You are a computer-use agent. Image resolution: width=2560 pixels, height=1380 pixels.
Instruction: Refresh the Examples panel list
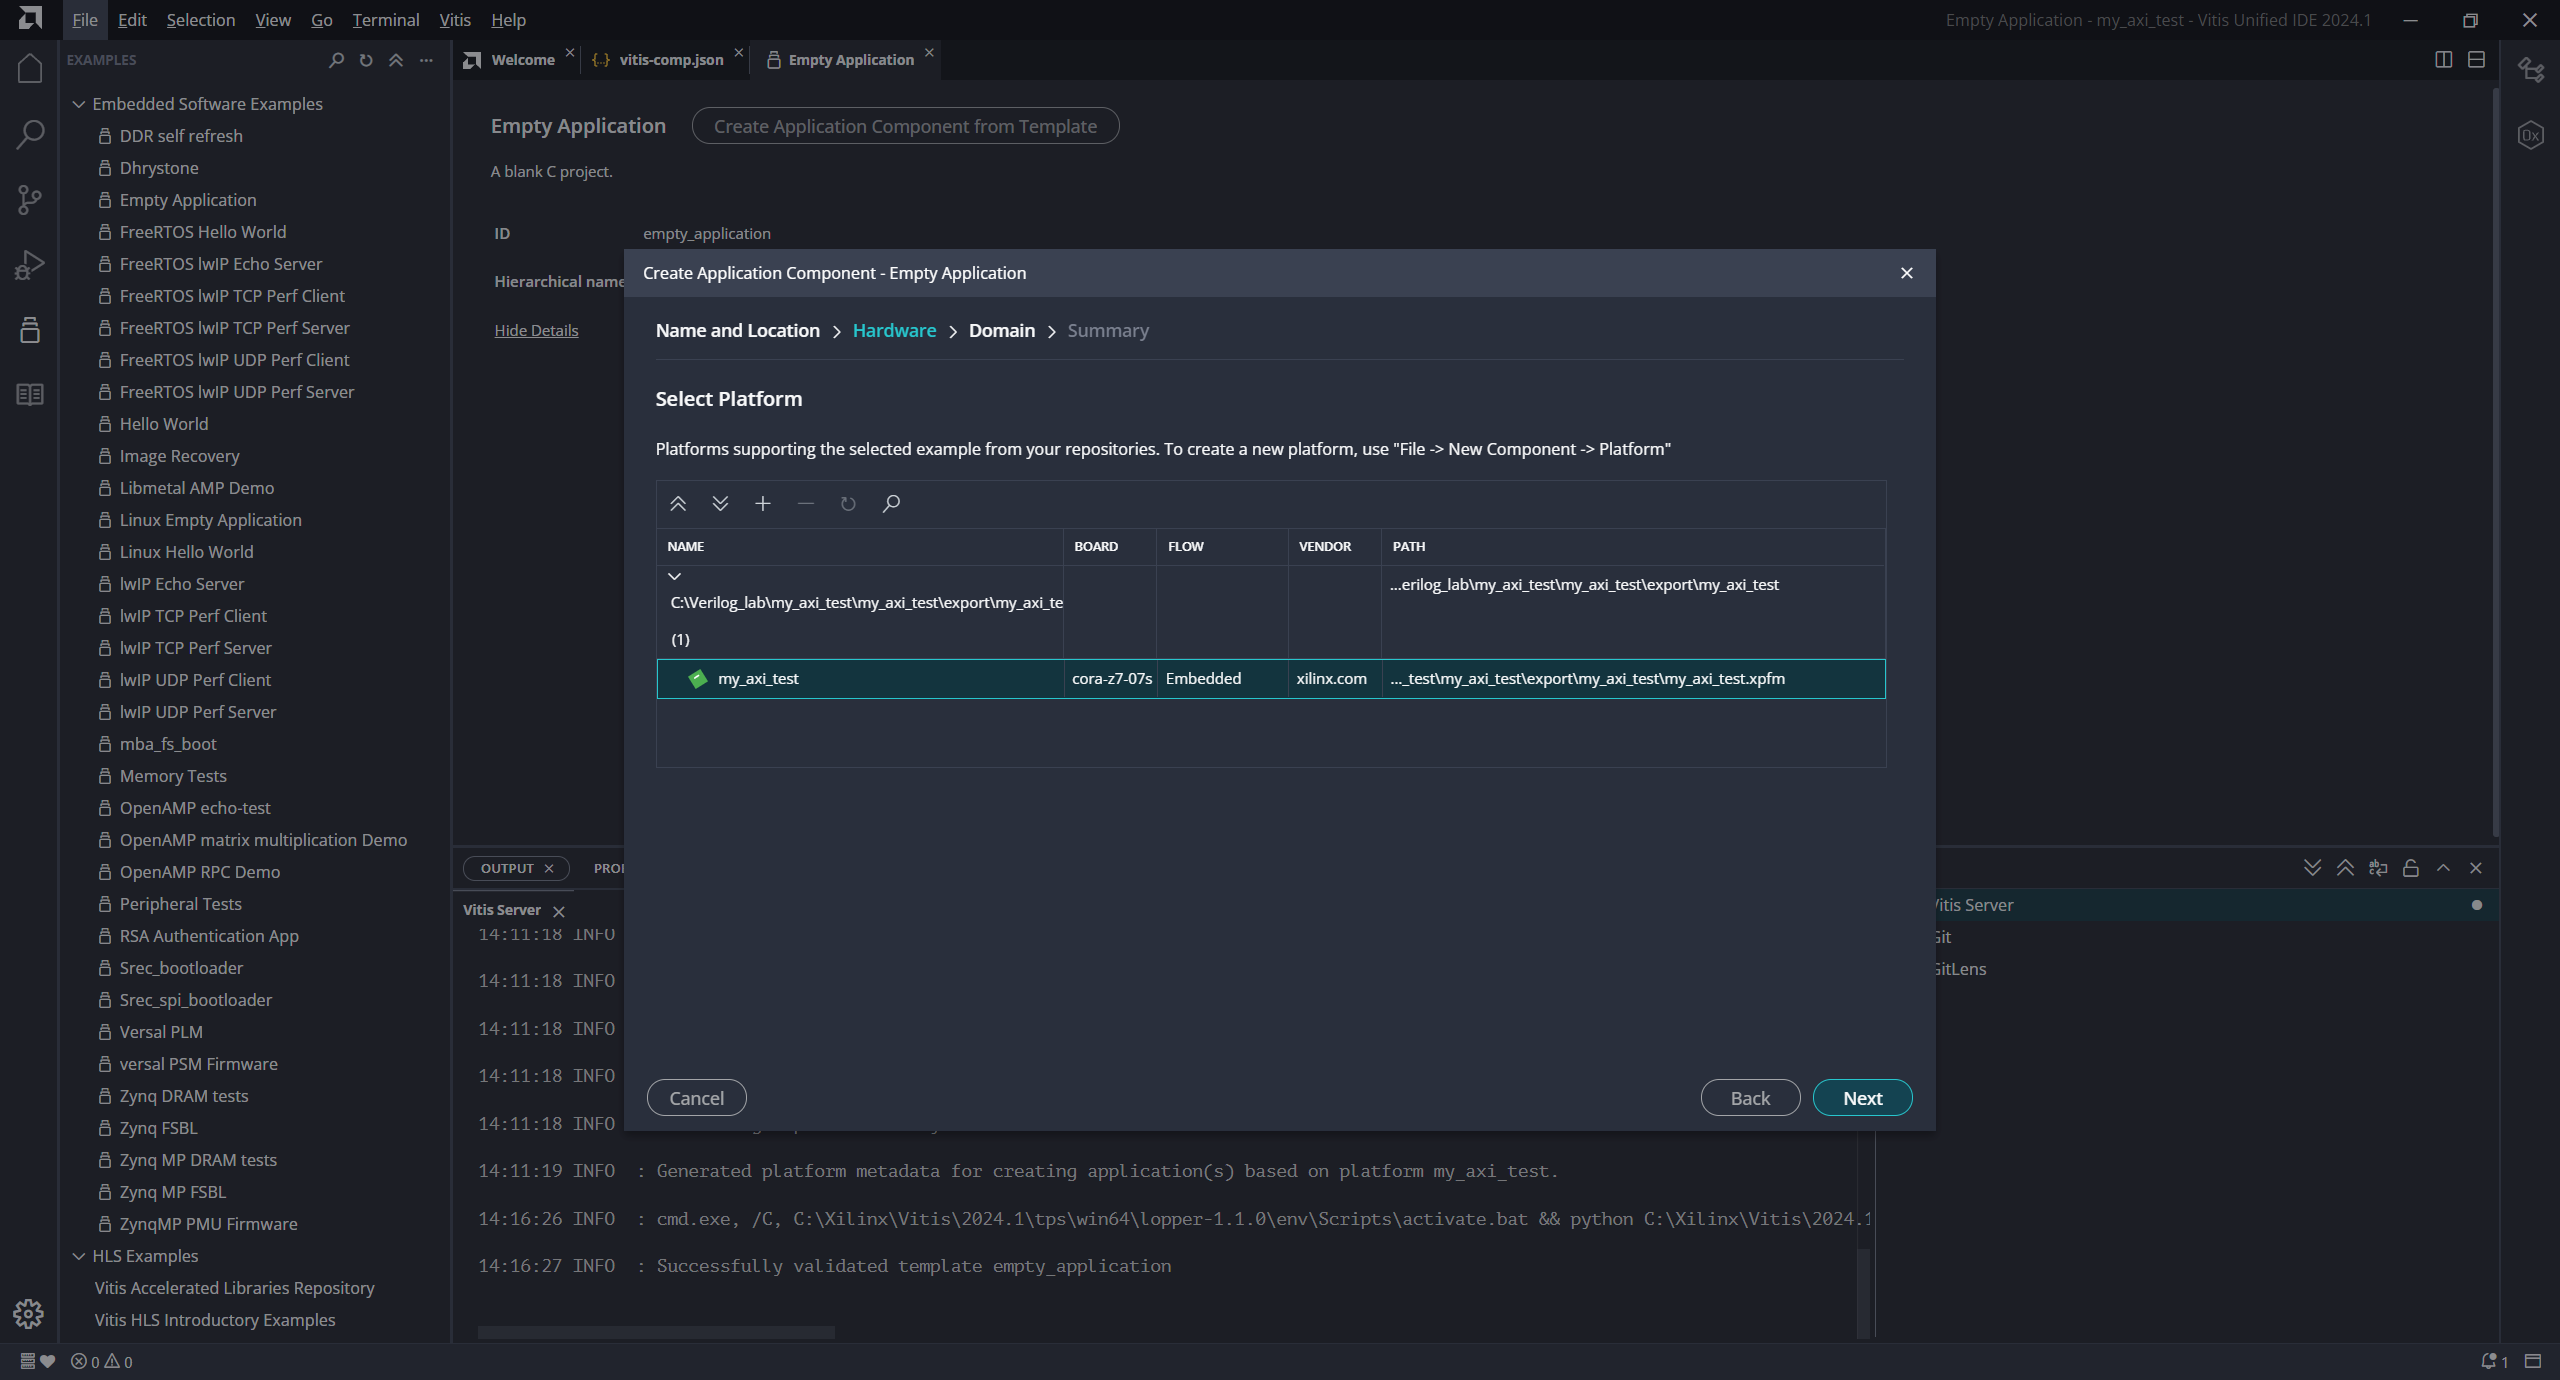pos(366,60)
